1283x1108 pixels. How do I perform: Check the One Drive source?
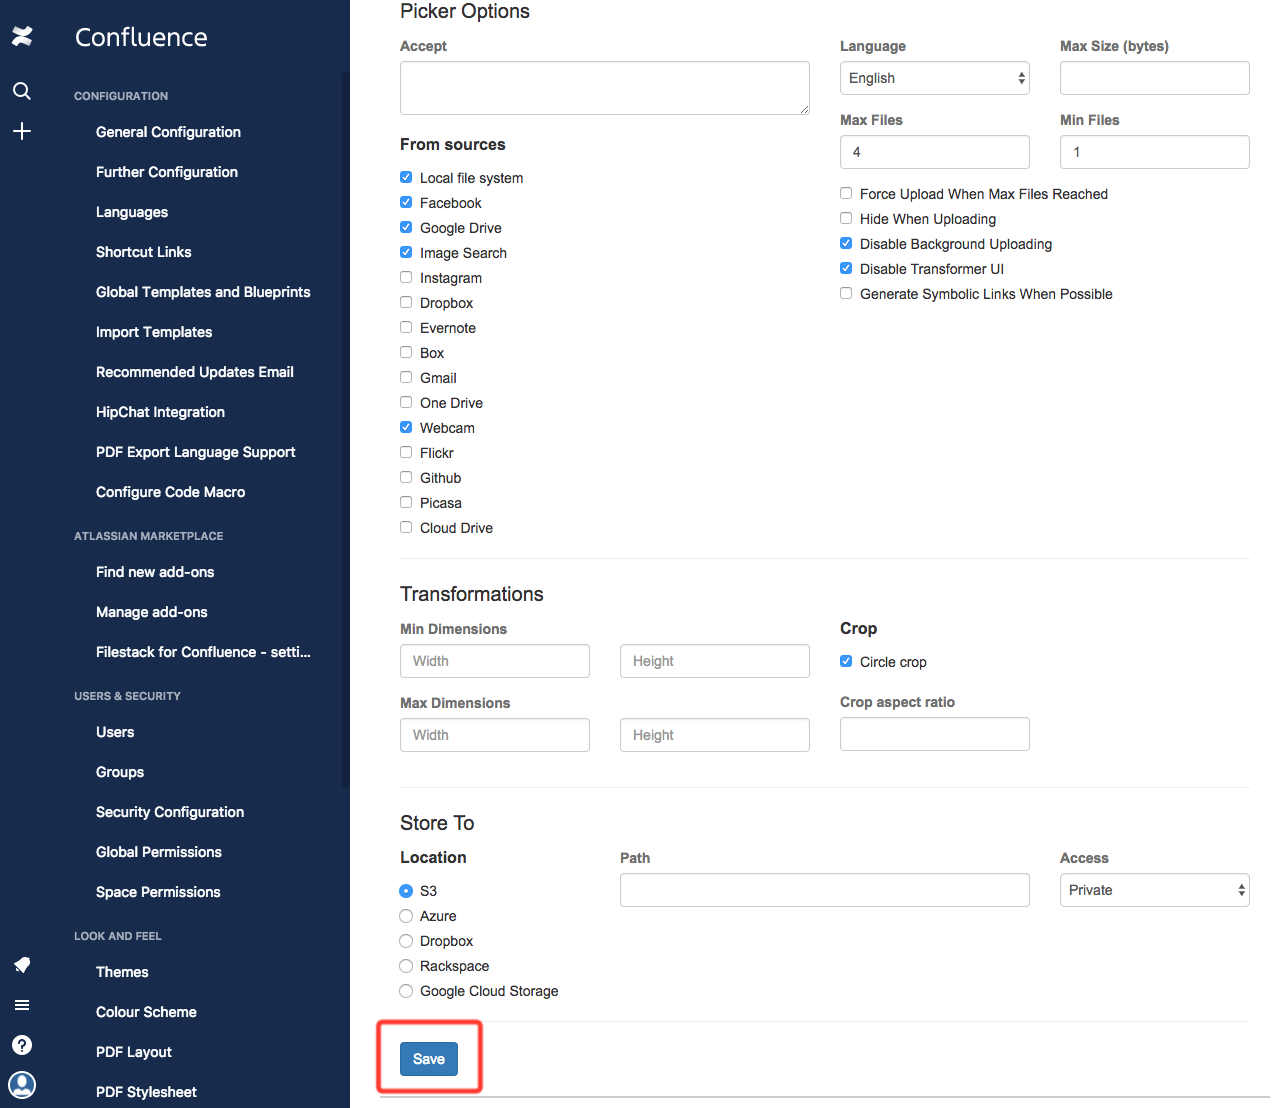click(406, 402)
